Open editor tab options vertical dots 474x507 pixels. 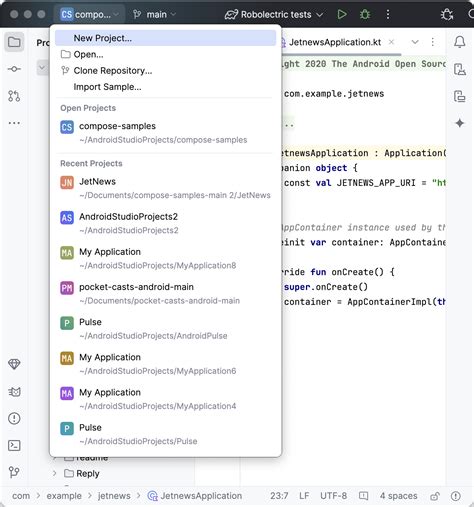pyautogui.click(x=432, y=42)
